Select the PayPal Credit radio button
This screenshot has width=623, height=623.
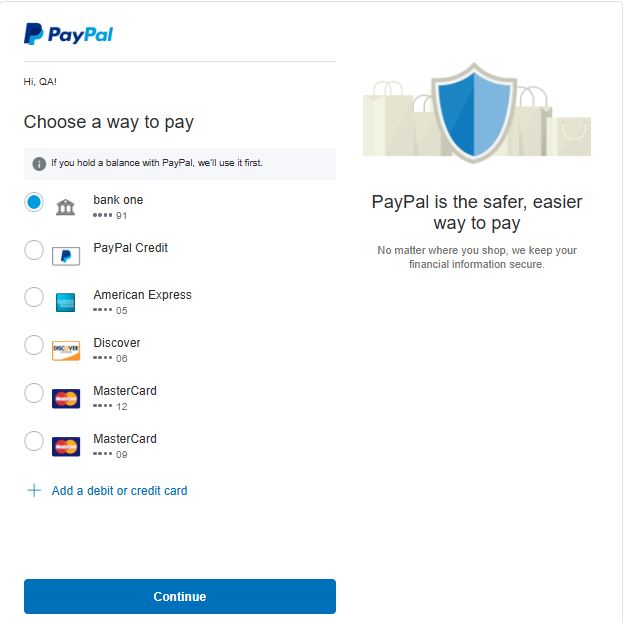34,250
